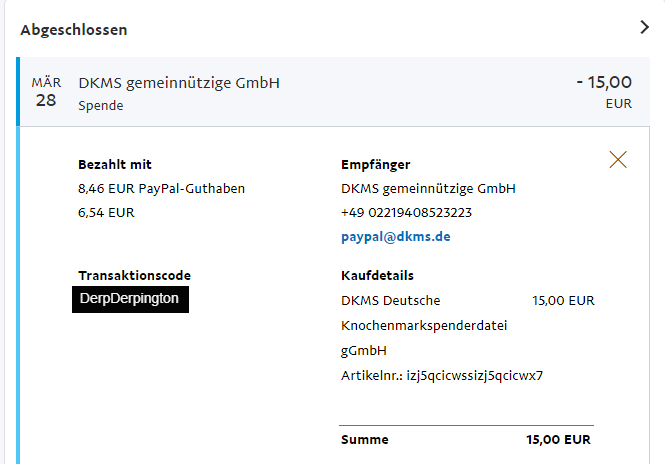The width and height of the screenshot is (665, 464).
Task: Open the paypal@dkms.de email link
Action: (x=396, y=237)
